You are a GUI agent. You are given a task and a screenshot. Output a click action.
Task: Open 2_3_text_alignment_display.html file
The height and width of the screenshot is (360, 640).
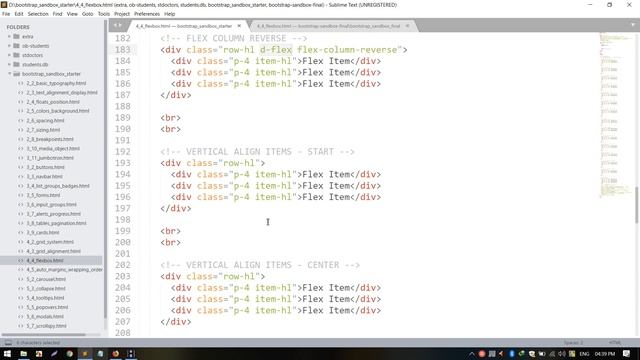click(x=62, y=93)
